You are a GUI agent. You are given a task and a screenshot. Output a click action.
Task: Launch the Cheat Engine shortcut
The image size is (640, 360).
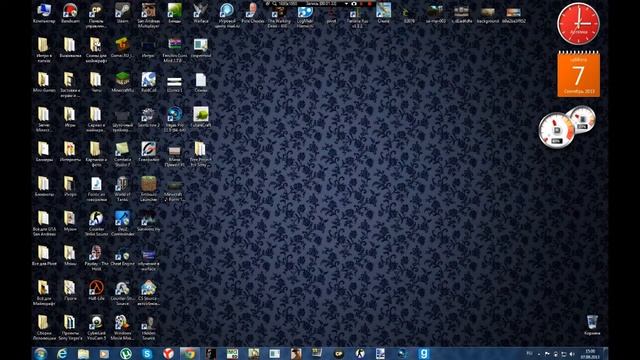(x=122, y=256)
